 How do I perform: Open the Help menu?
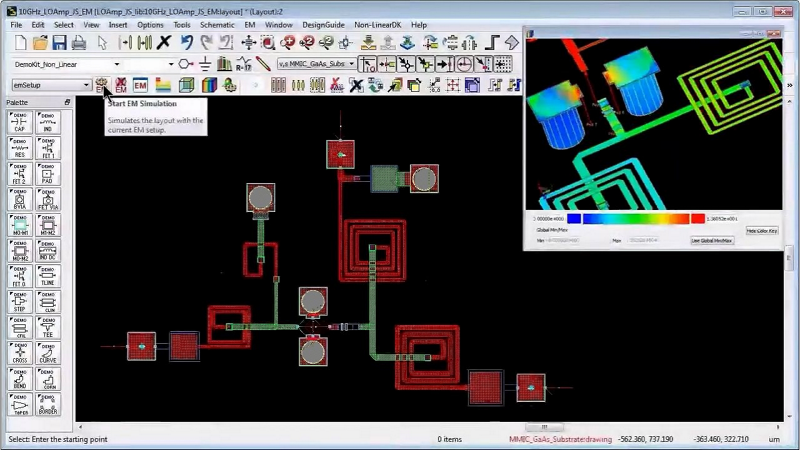[419, 24]
